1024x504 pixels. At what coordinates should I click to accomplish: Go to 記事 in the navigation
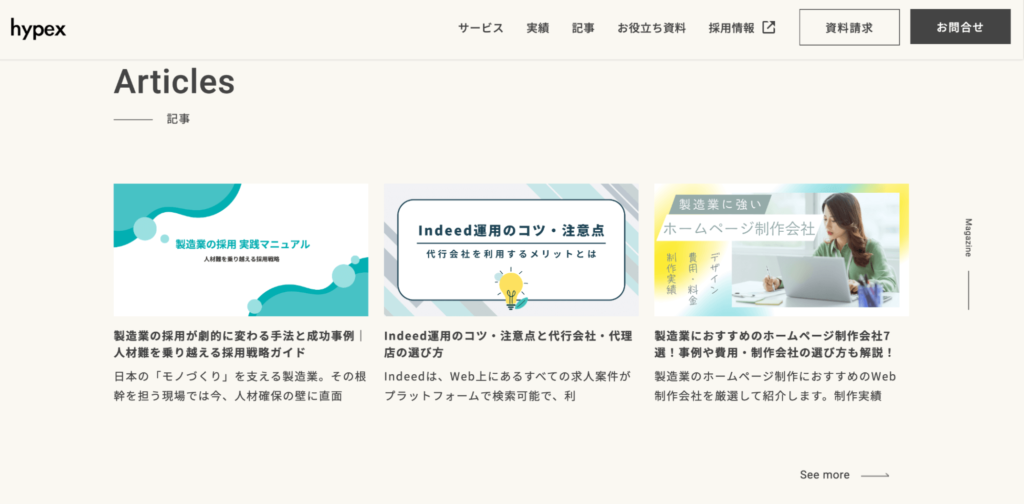pos(583,28)
